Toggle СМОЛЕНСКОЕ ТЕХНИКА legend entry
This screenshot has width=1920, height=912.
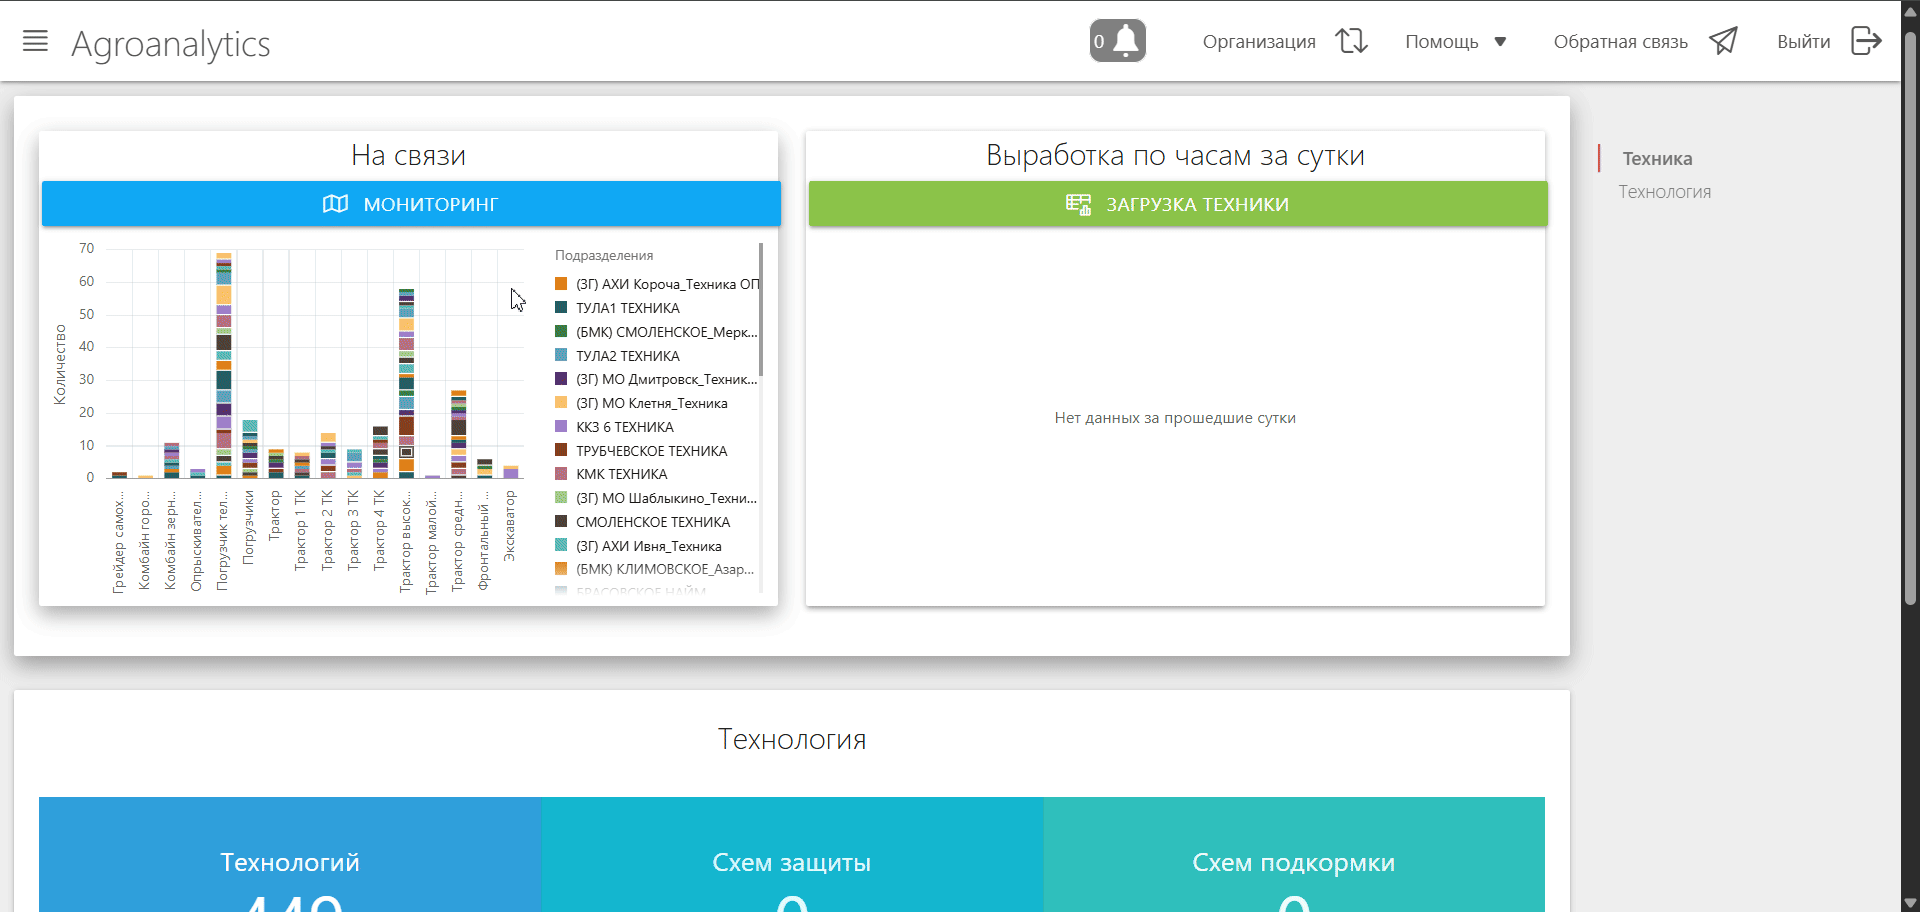coord(652,522)
